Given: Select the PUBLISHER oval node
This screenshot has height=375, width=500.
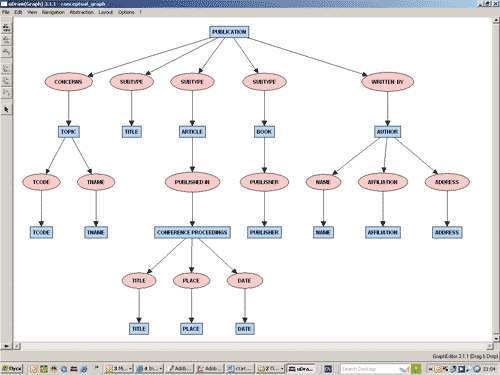Looking at the screenshot, I should [x=264, y=182].
